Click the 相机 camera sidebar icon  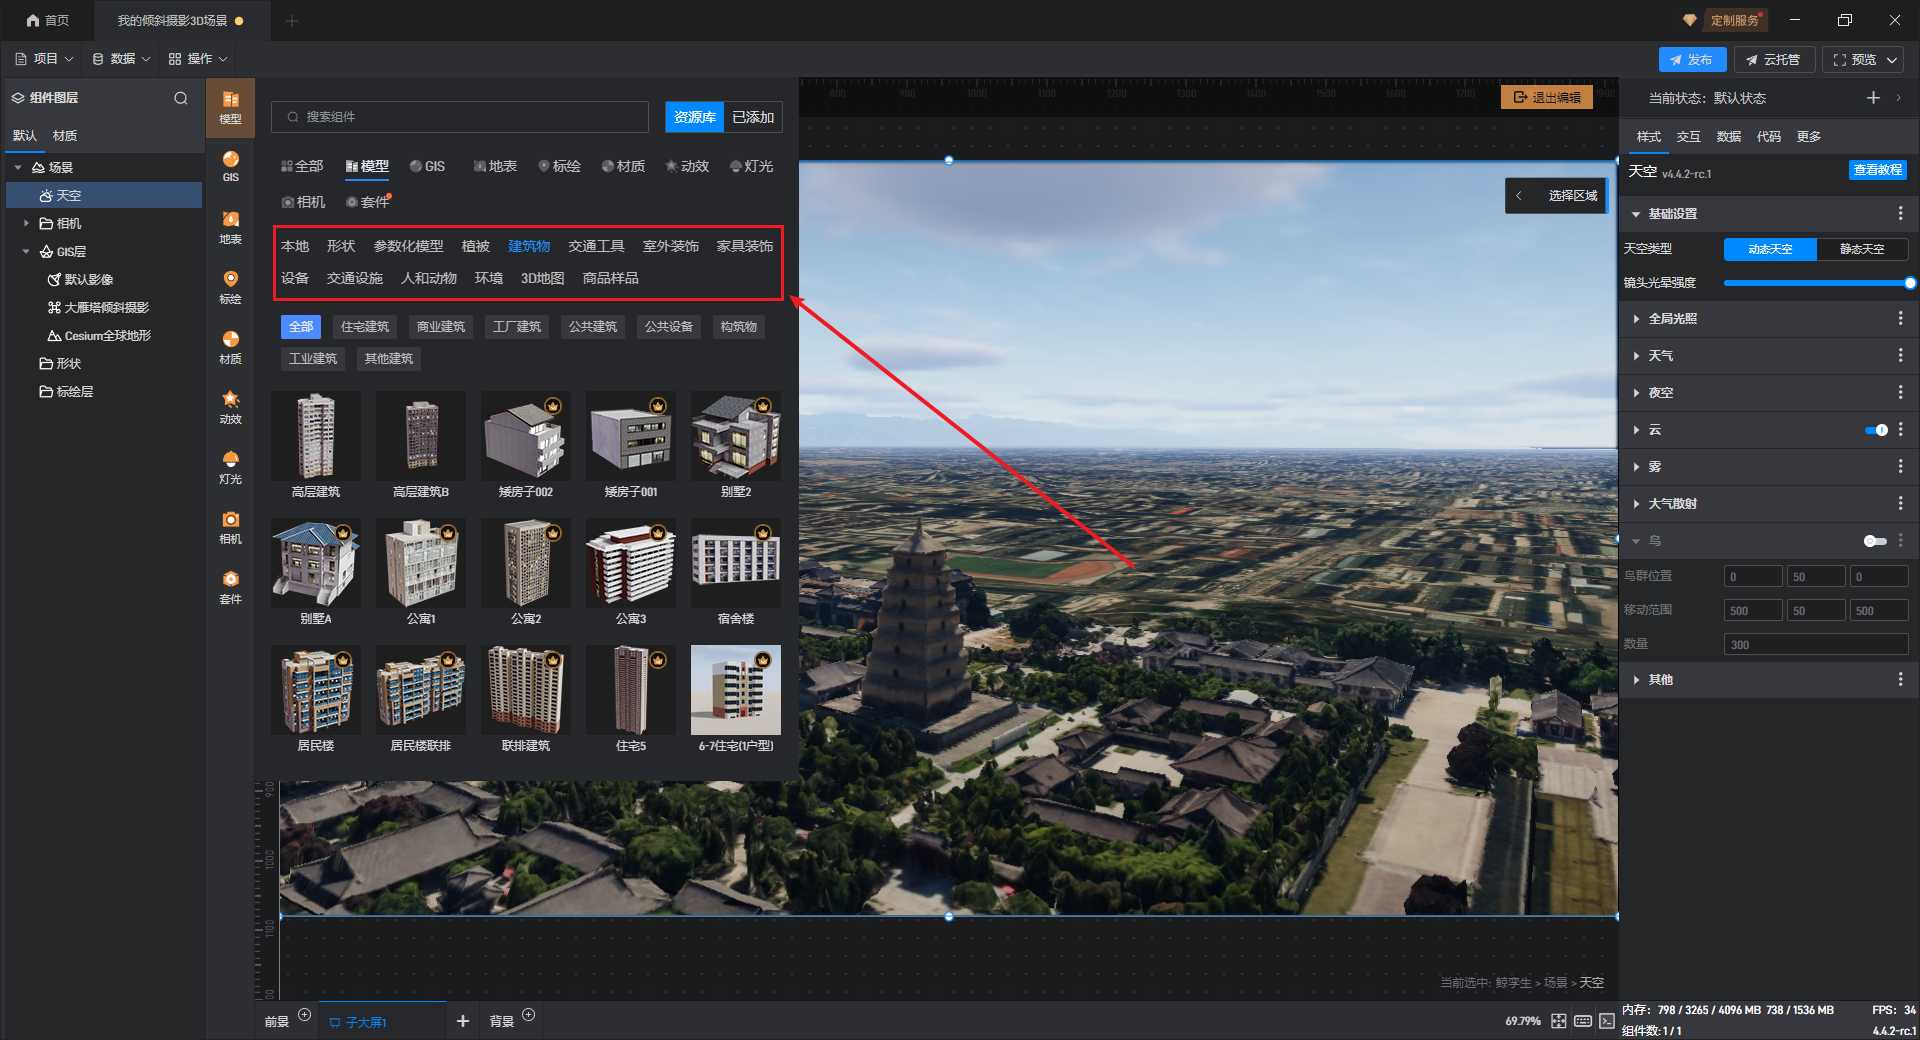230,526
